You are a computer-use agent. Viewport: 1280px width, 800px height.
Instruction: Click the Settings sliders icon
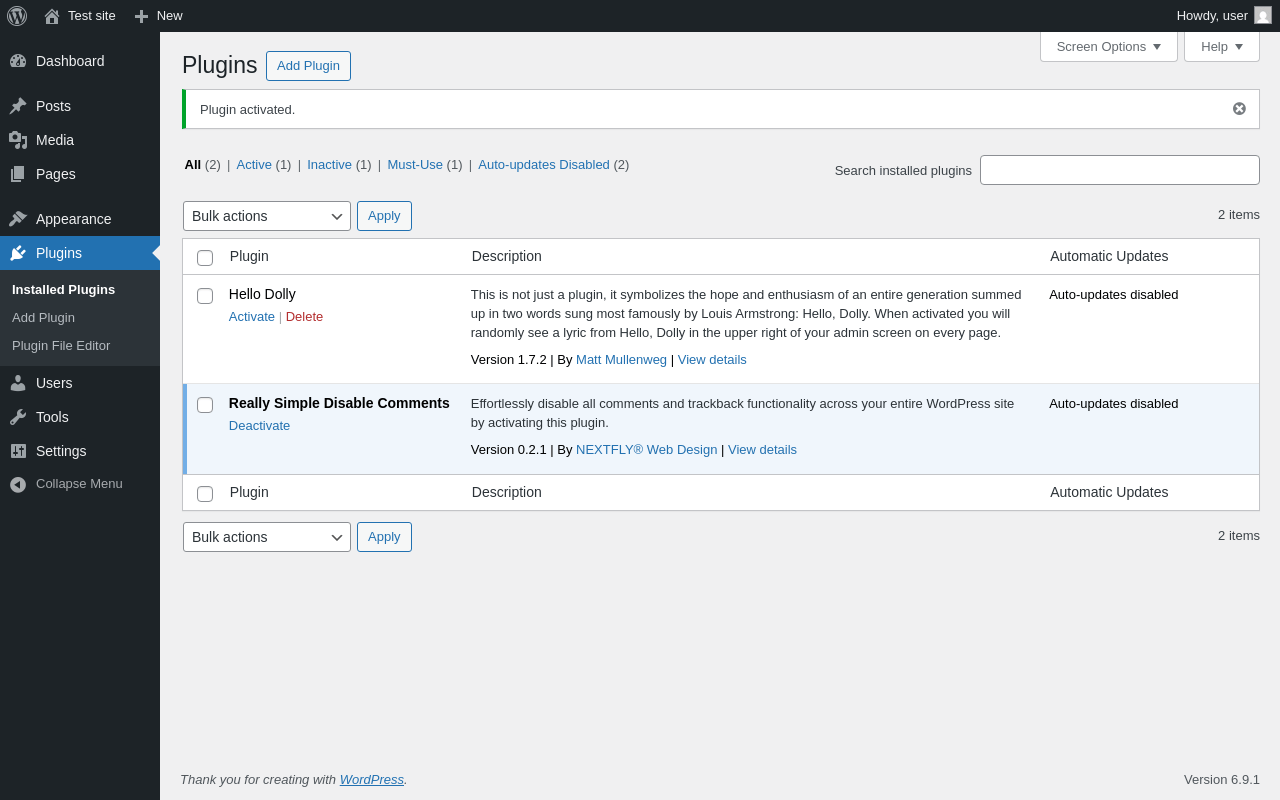tap(18, 451)
